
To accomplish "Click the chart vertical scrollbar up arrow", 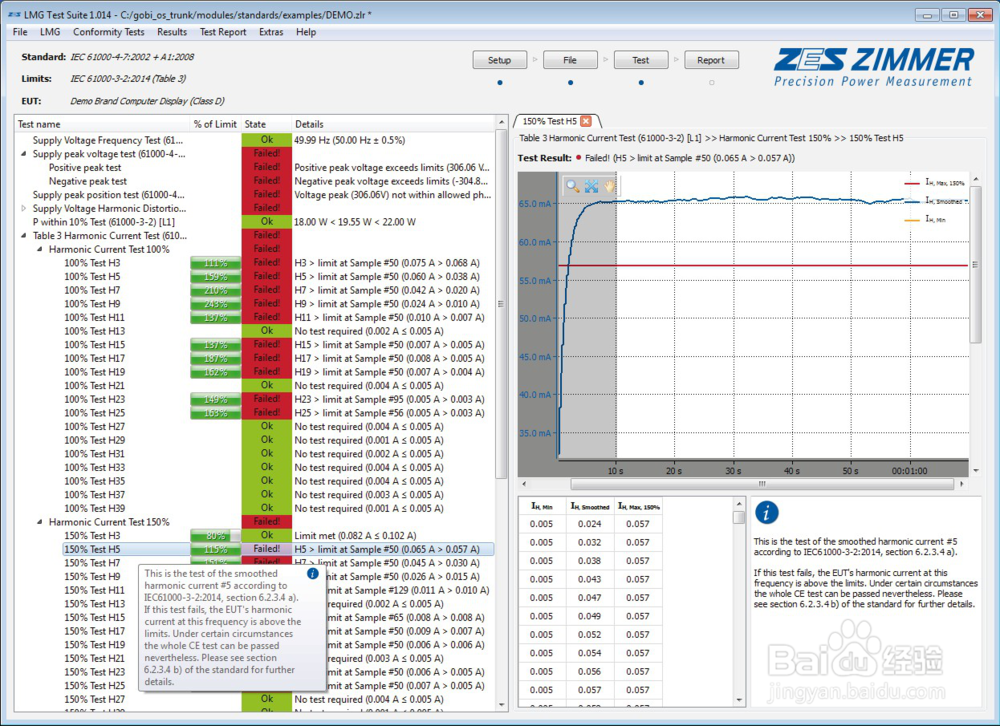I will tap(975, 178).
